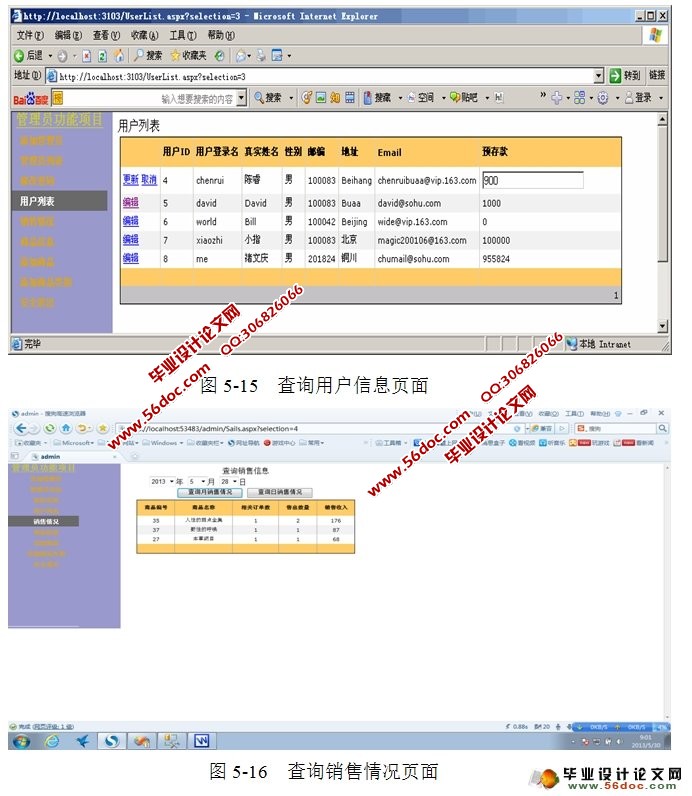This screenshot has width=692, height=796.
Task: Click 编辑 link for user david
Action: (x=130, y=202)
